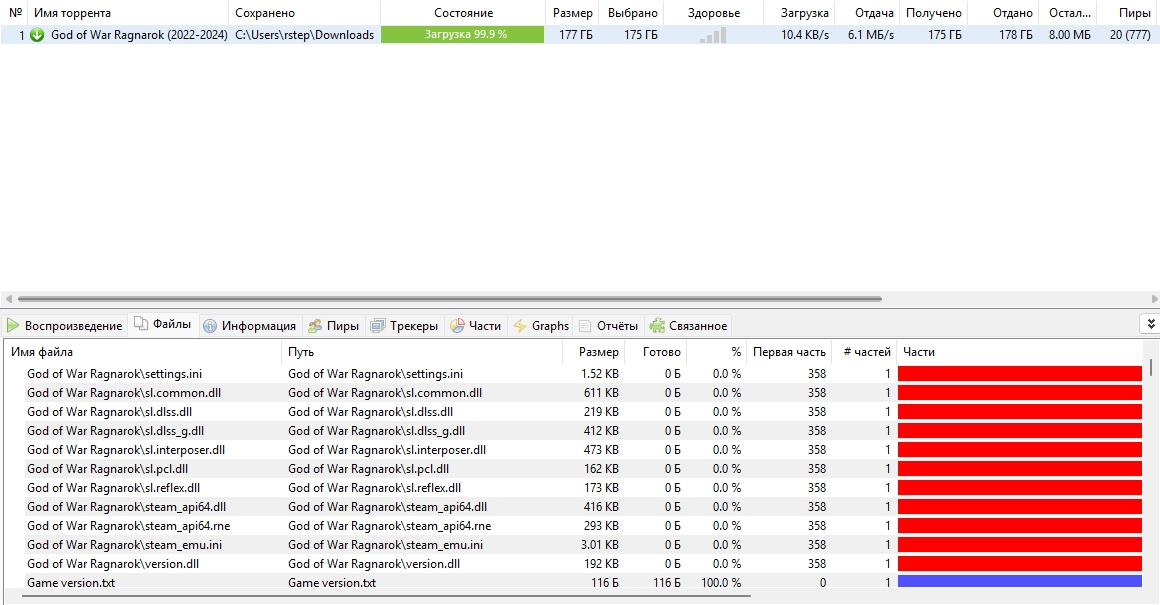Click the Pieces tab icon
This screenshot has width=1160, height=605.
(x=457, y=326)
